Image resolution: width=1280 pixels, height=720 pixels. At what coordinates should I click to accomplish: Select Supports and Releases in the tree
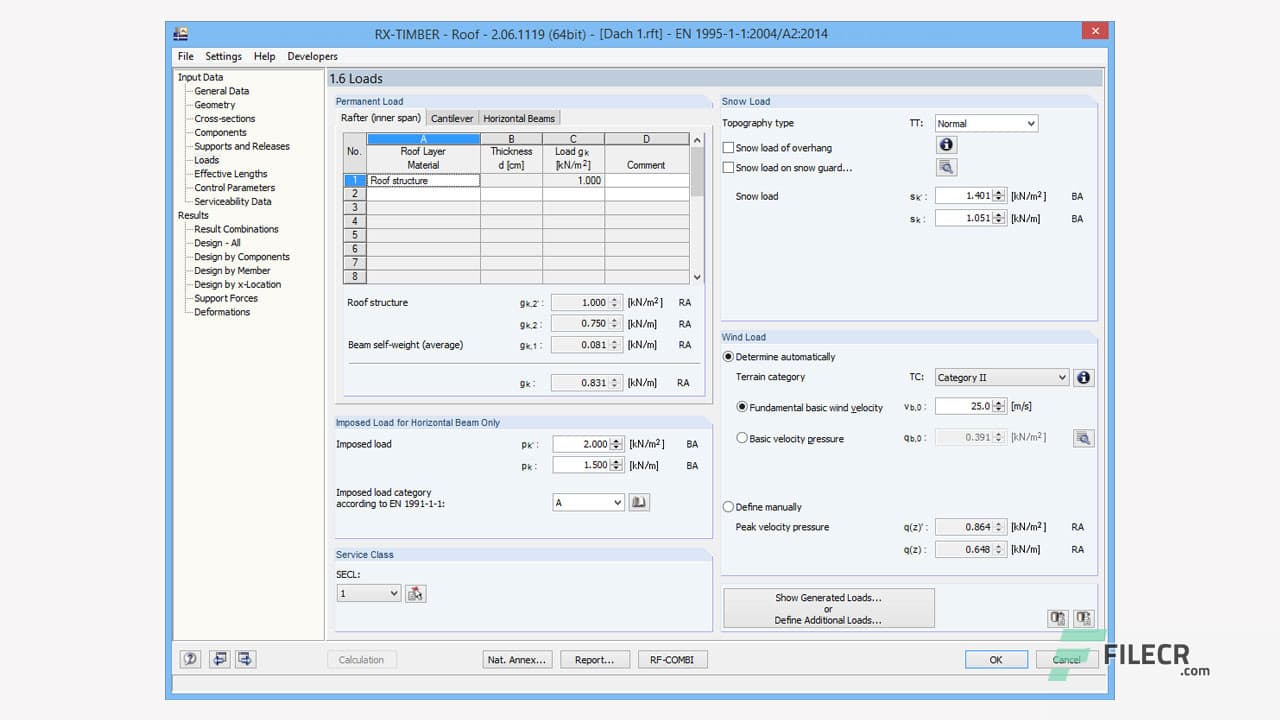click(240, 146)
